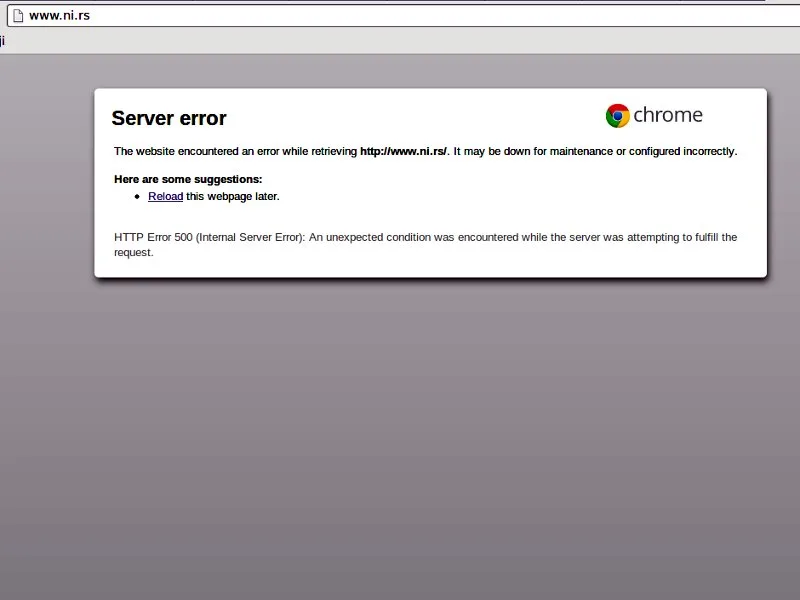Click the empty right side of address bar
The width and height of the screenshot is (800, 600).
[x=600, y=15]
